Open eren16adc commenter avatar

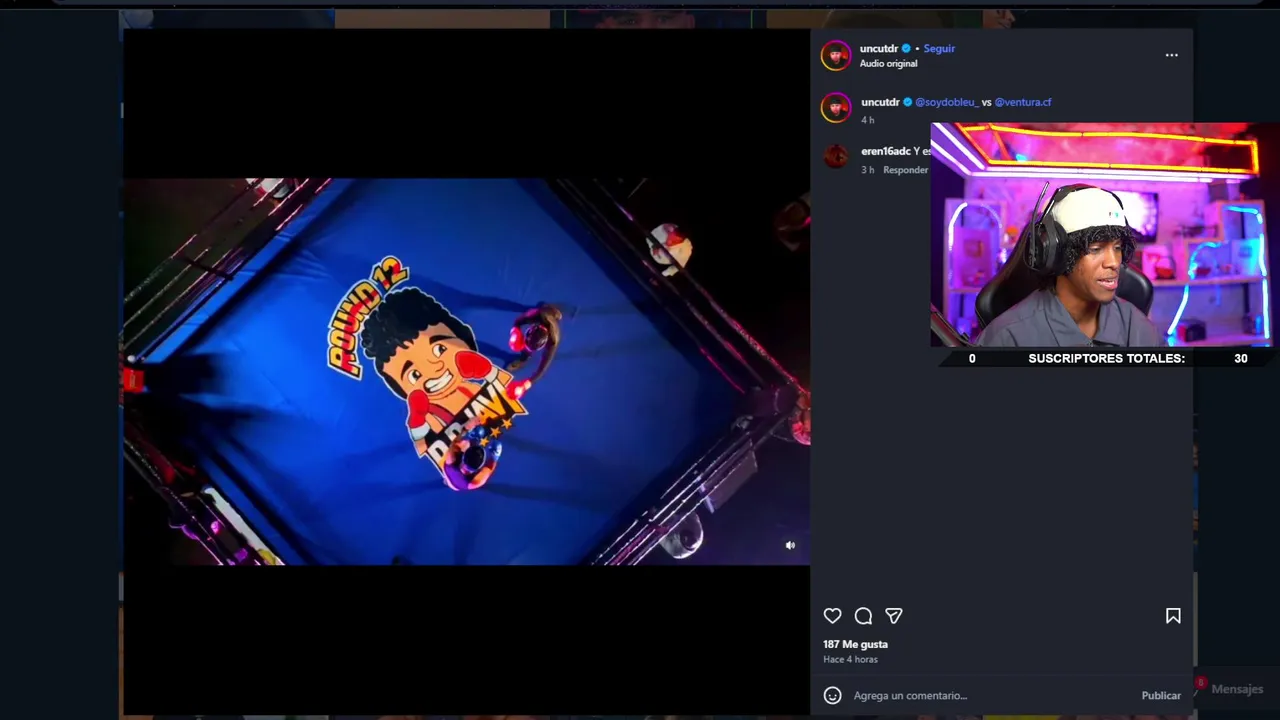point(836,156)
